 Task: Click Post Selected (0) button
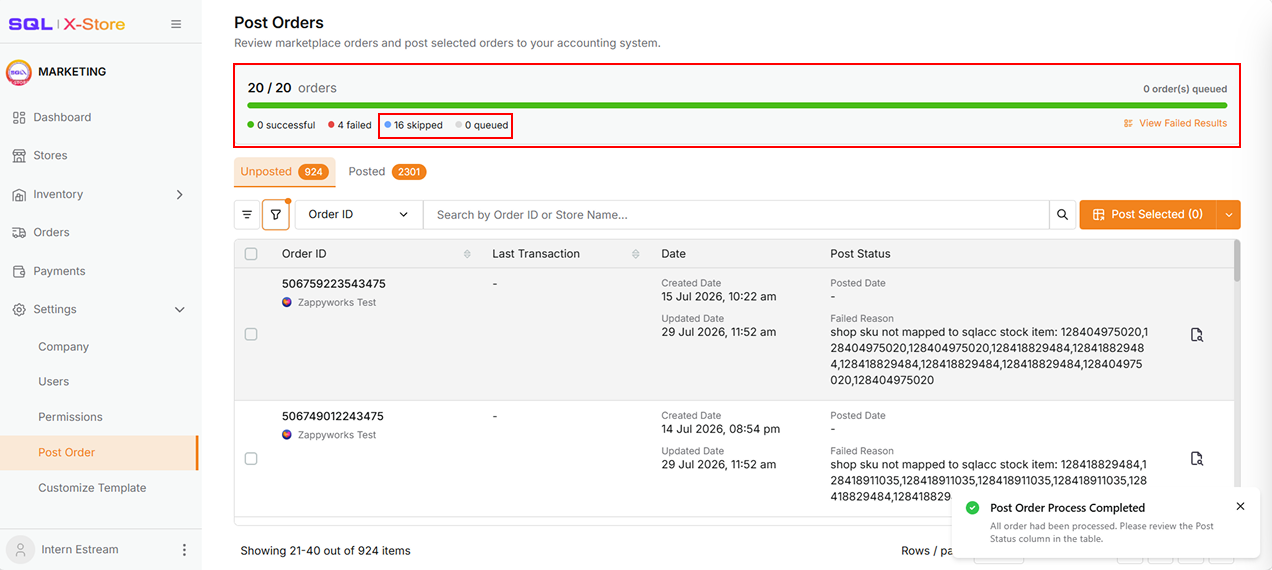pos(1148,214)
